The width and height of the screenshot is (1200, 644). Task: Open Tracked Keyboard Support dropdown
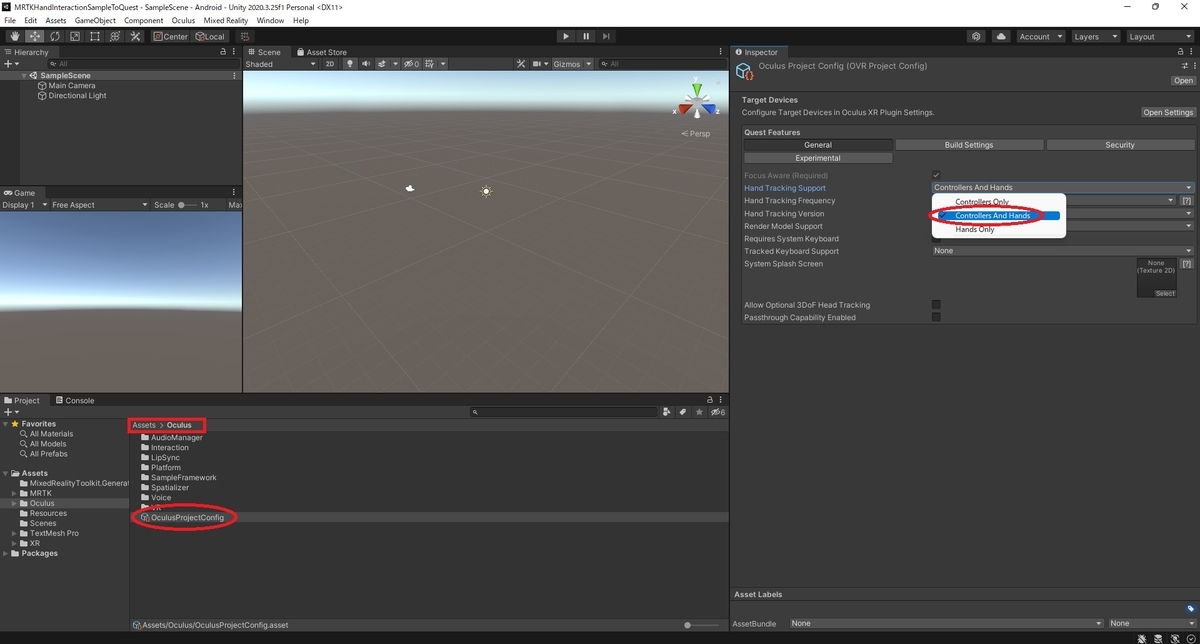(x=1062, y=251)
